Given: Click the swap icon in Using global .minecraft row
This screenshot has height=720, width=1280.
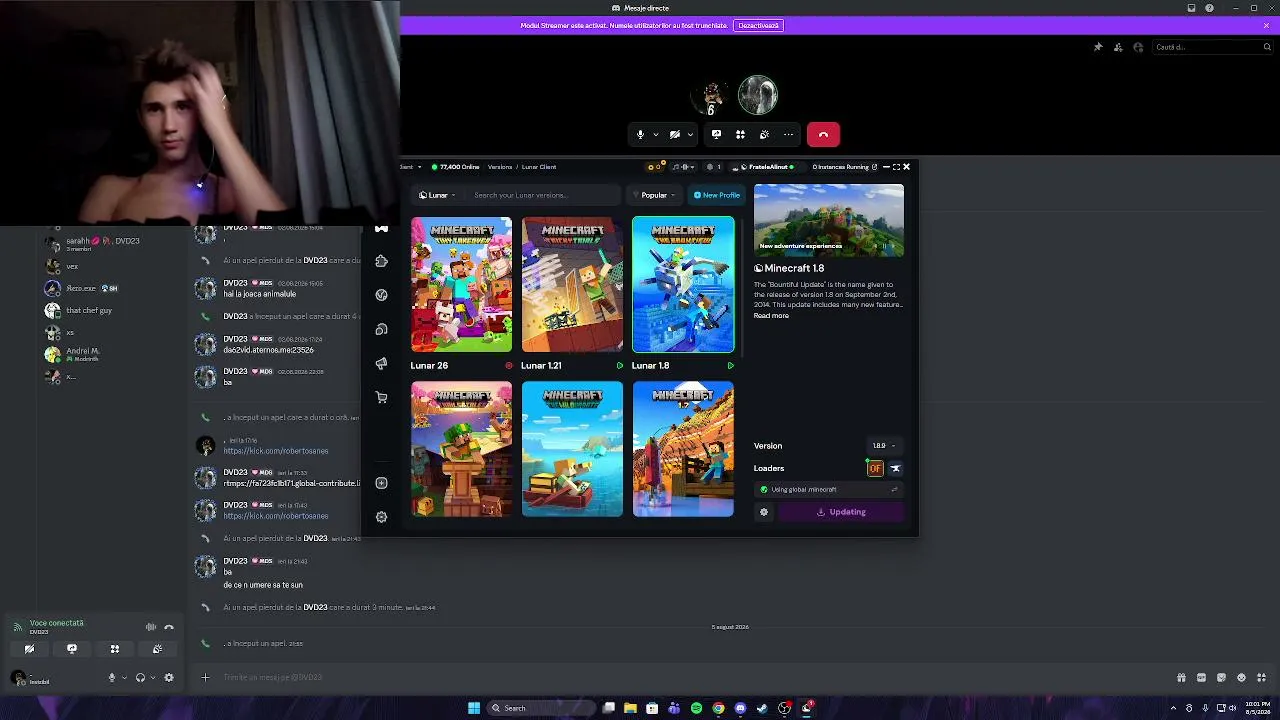Looking at the screenshot, I should (x=894, y=490).
